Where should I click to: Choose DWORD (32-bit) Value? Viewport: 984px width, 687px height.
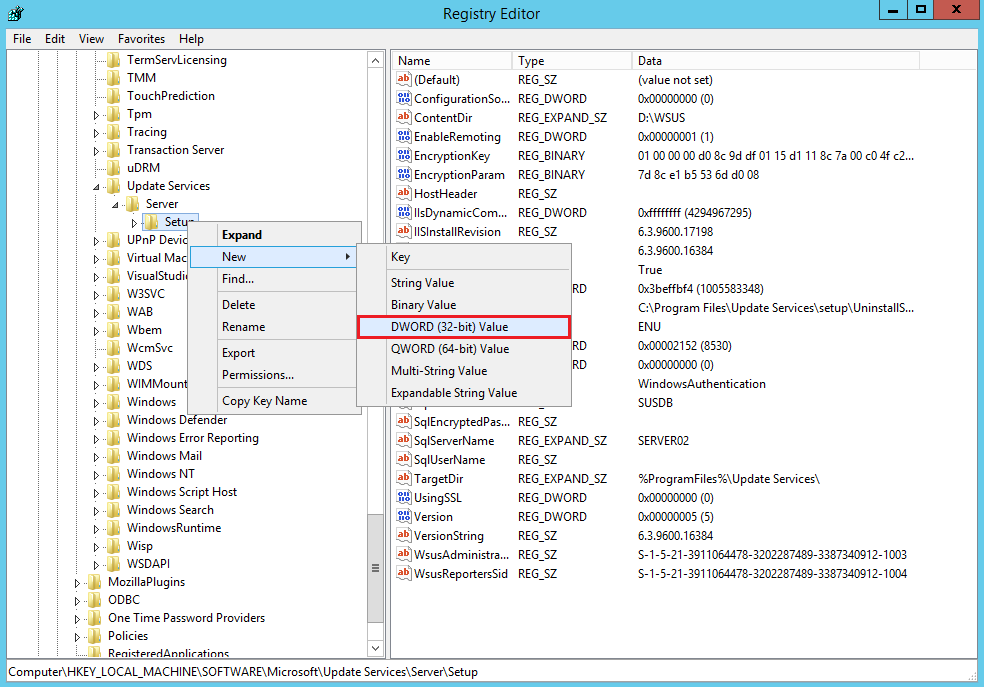pos(464,327)
